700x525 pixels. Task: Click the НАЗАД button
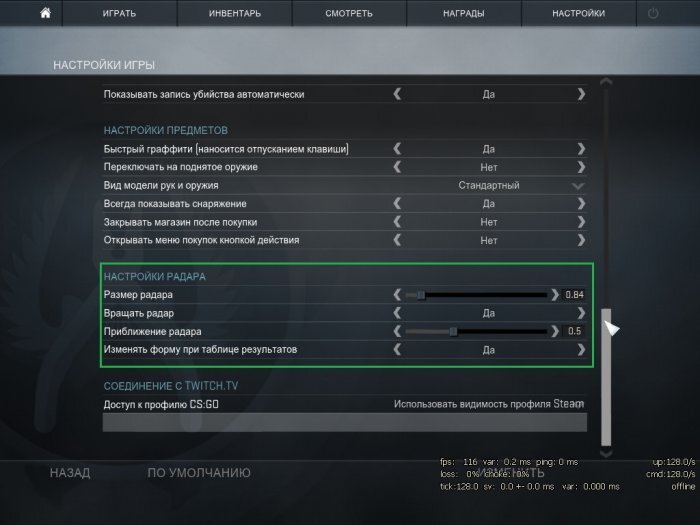[x=70, y=473]
